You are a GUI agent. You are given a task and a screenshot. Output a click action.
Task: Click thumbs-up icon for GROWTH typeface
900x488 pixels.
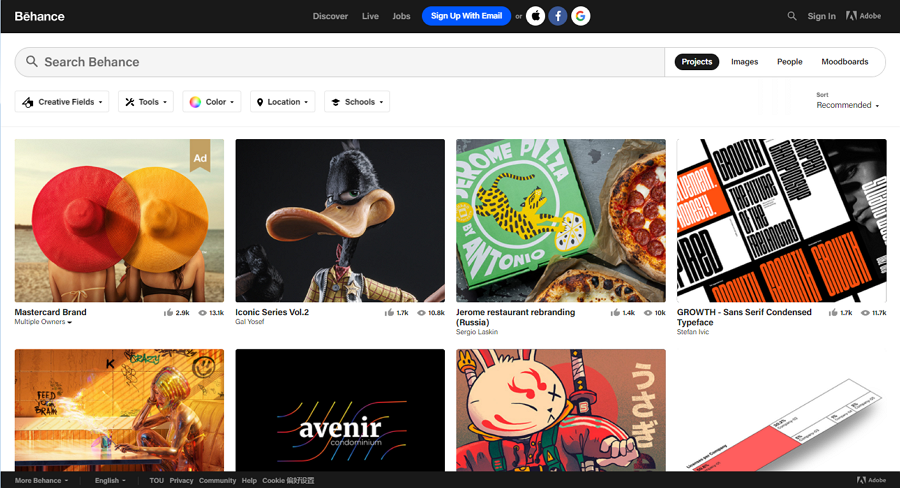click(x=833, y=313)
